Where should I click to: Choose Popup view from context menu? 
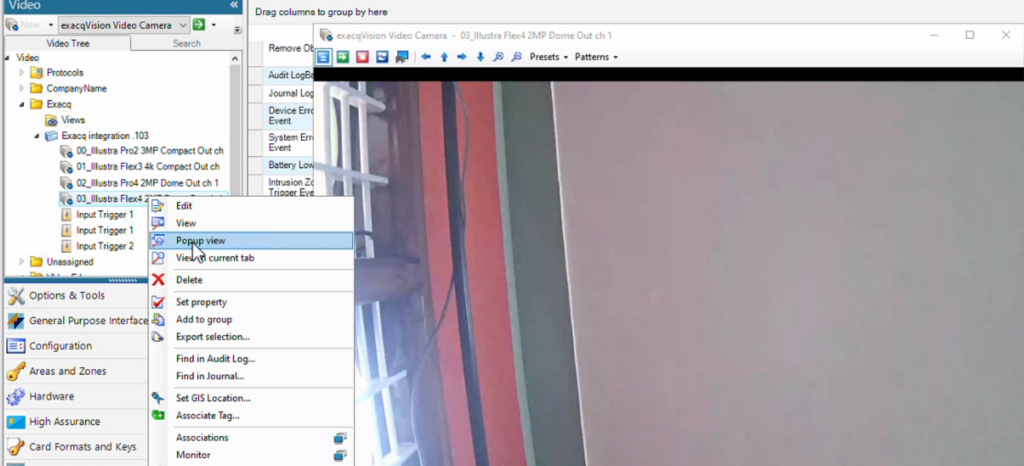[200, 241]
